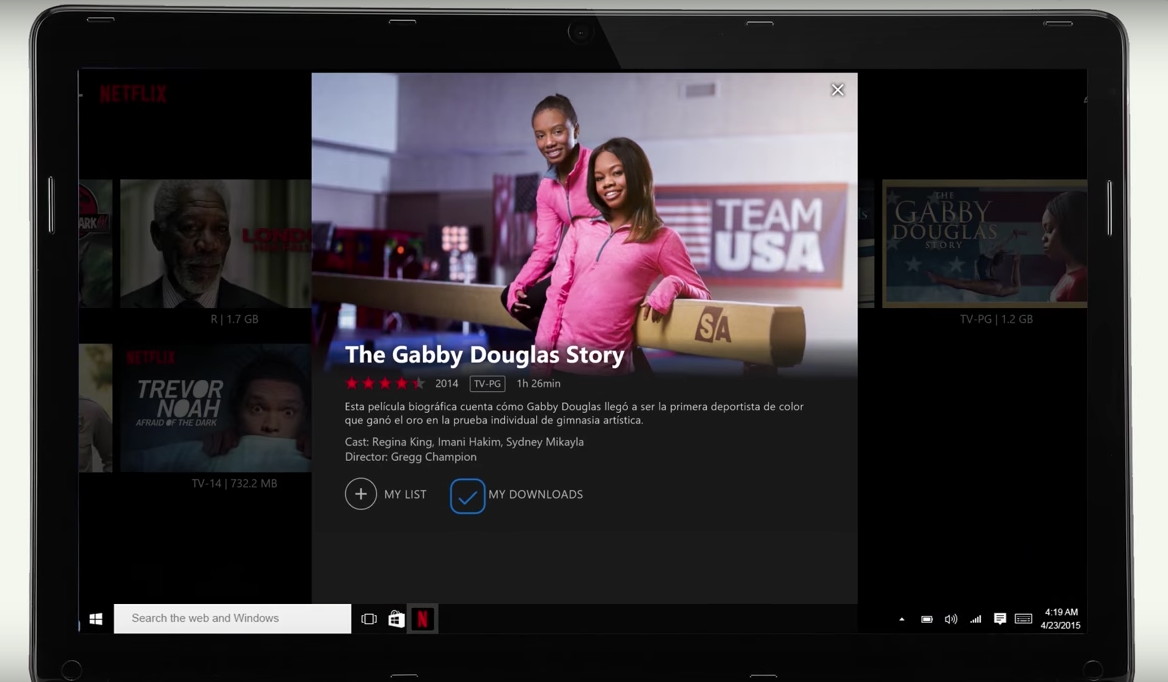The height and width of the screenshot is (682, 1168).
Task: Click the Search the web and Windows box
Action: click(232, 618)
